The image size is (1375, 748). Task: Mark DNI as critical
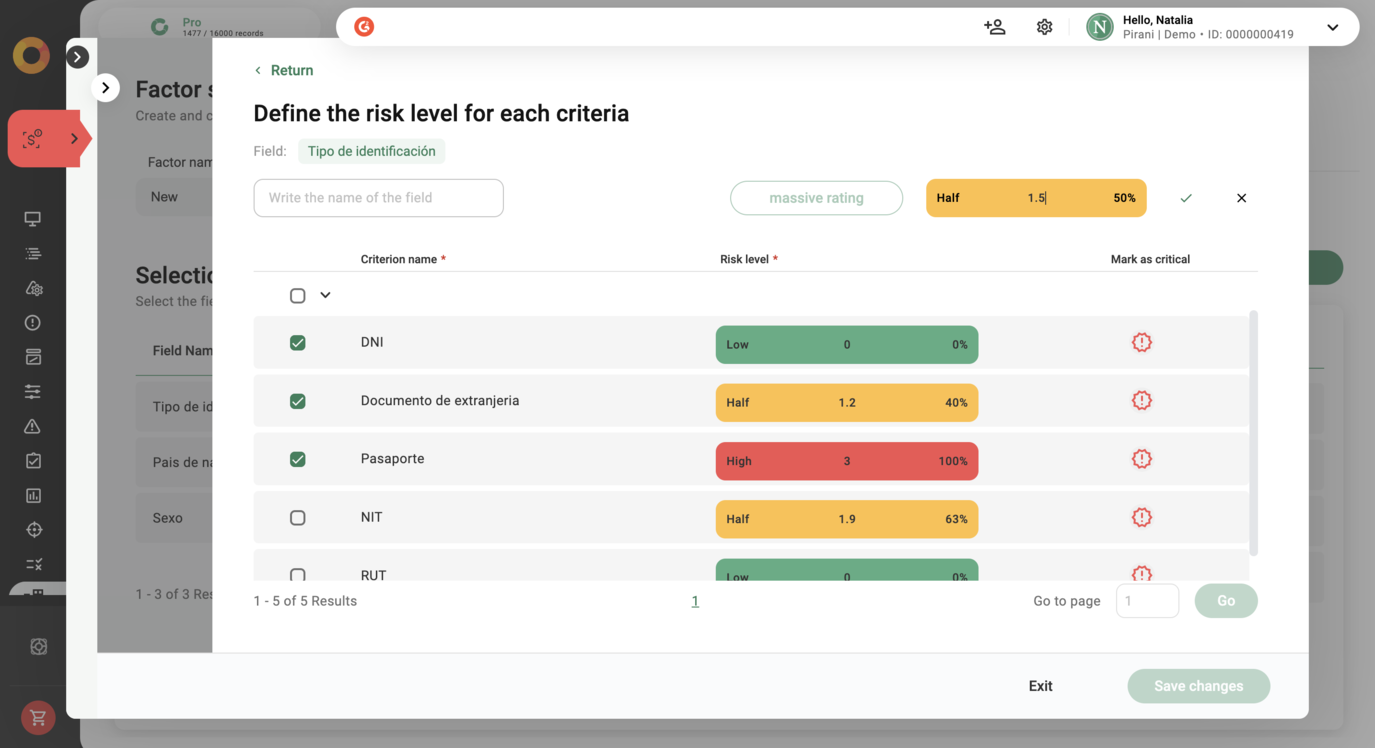pos(1141,343)
